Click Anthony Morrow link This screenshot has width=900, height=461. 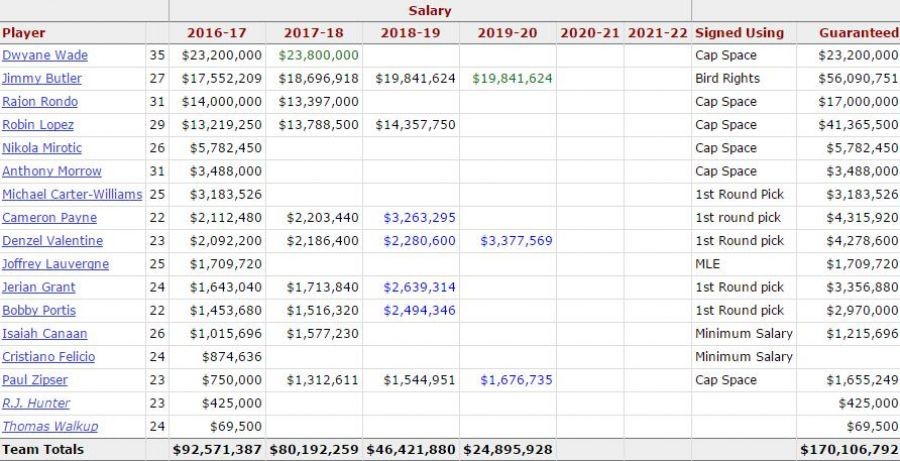46,171
